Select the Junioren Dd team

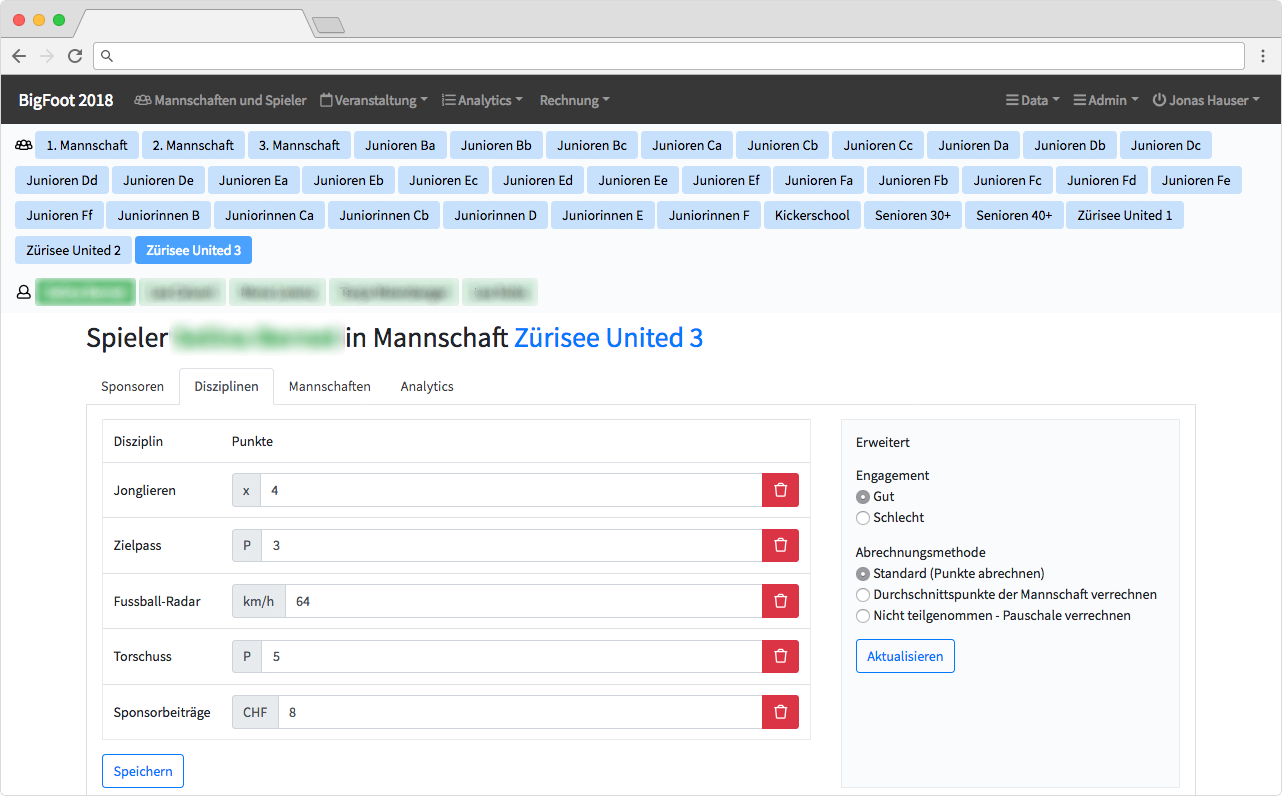[x=62, y=180]
